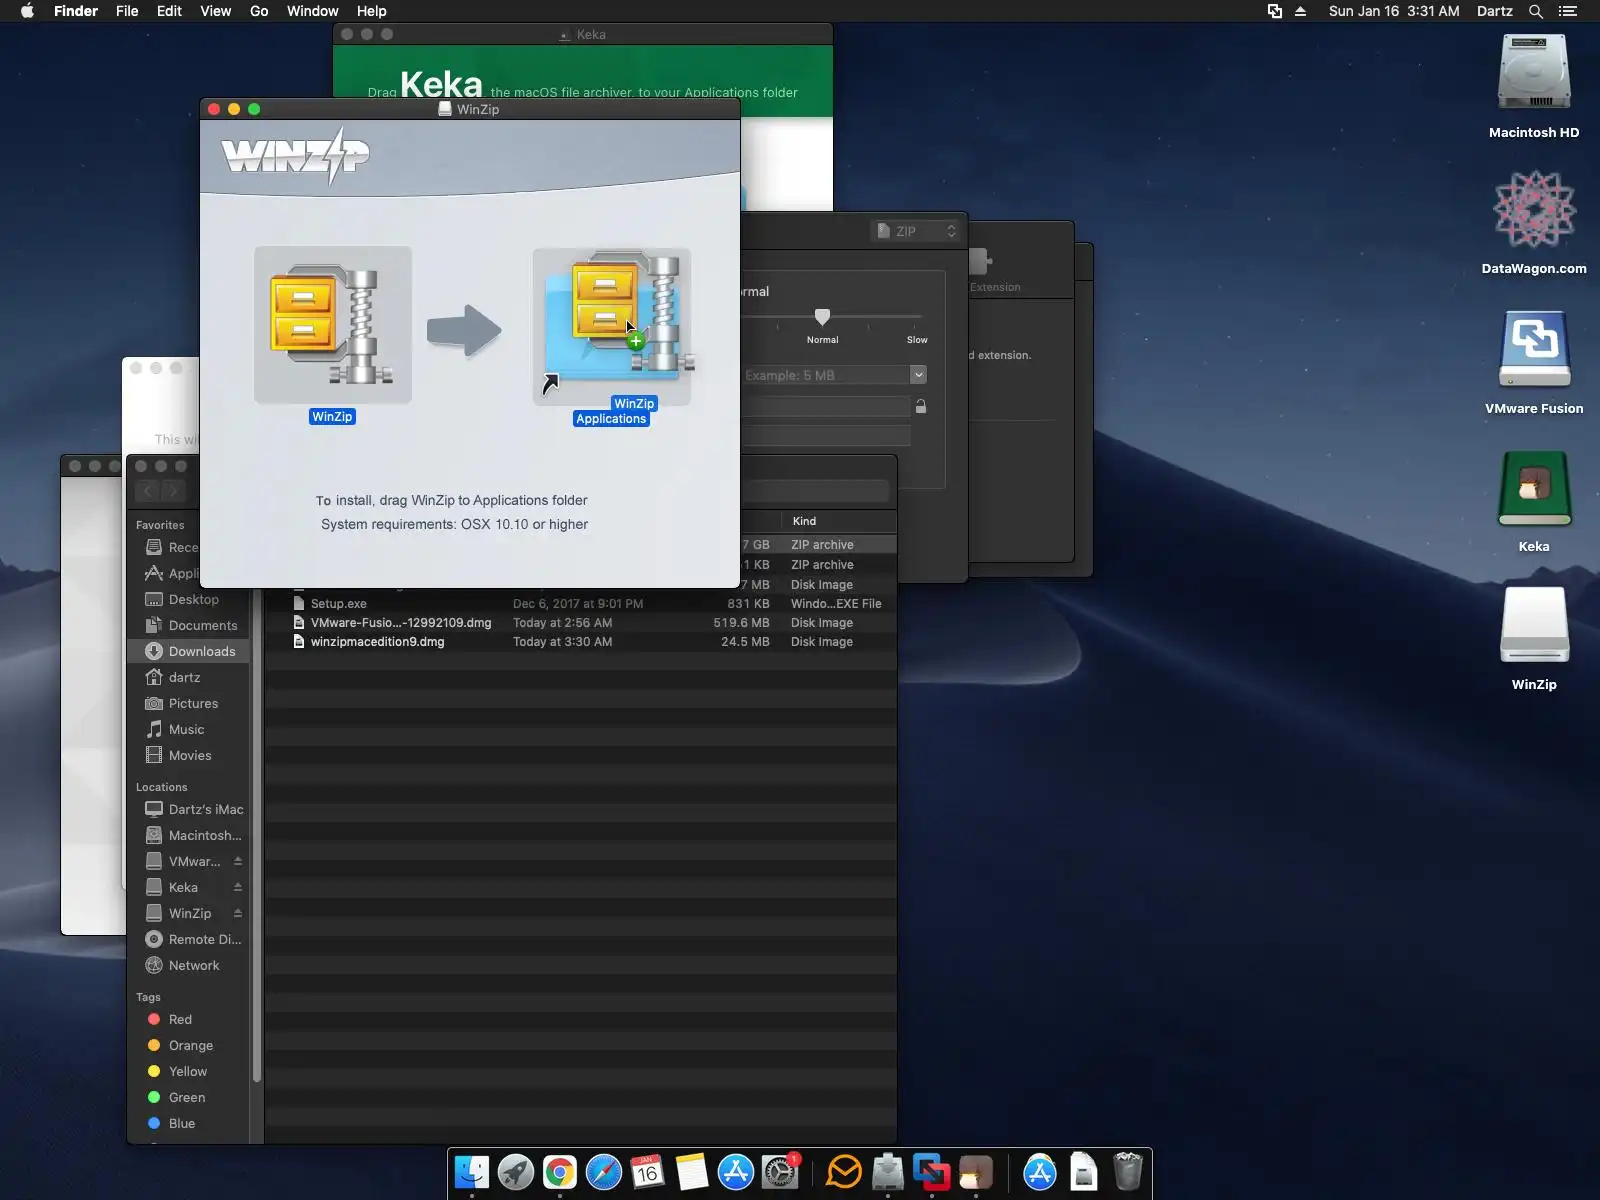Image resolution: width=1600 pixels, height=1200 pixels.
Task: Adjust the compression speed slider handle
Action: pyautogui.click(x=822, y=317)
